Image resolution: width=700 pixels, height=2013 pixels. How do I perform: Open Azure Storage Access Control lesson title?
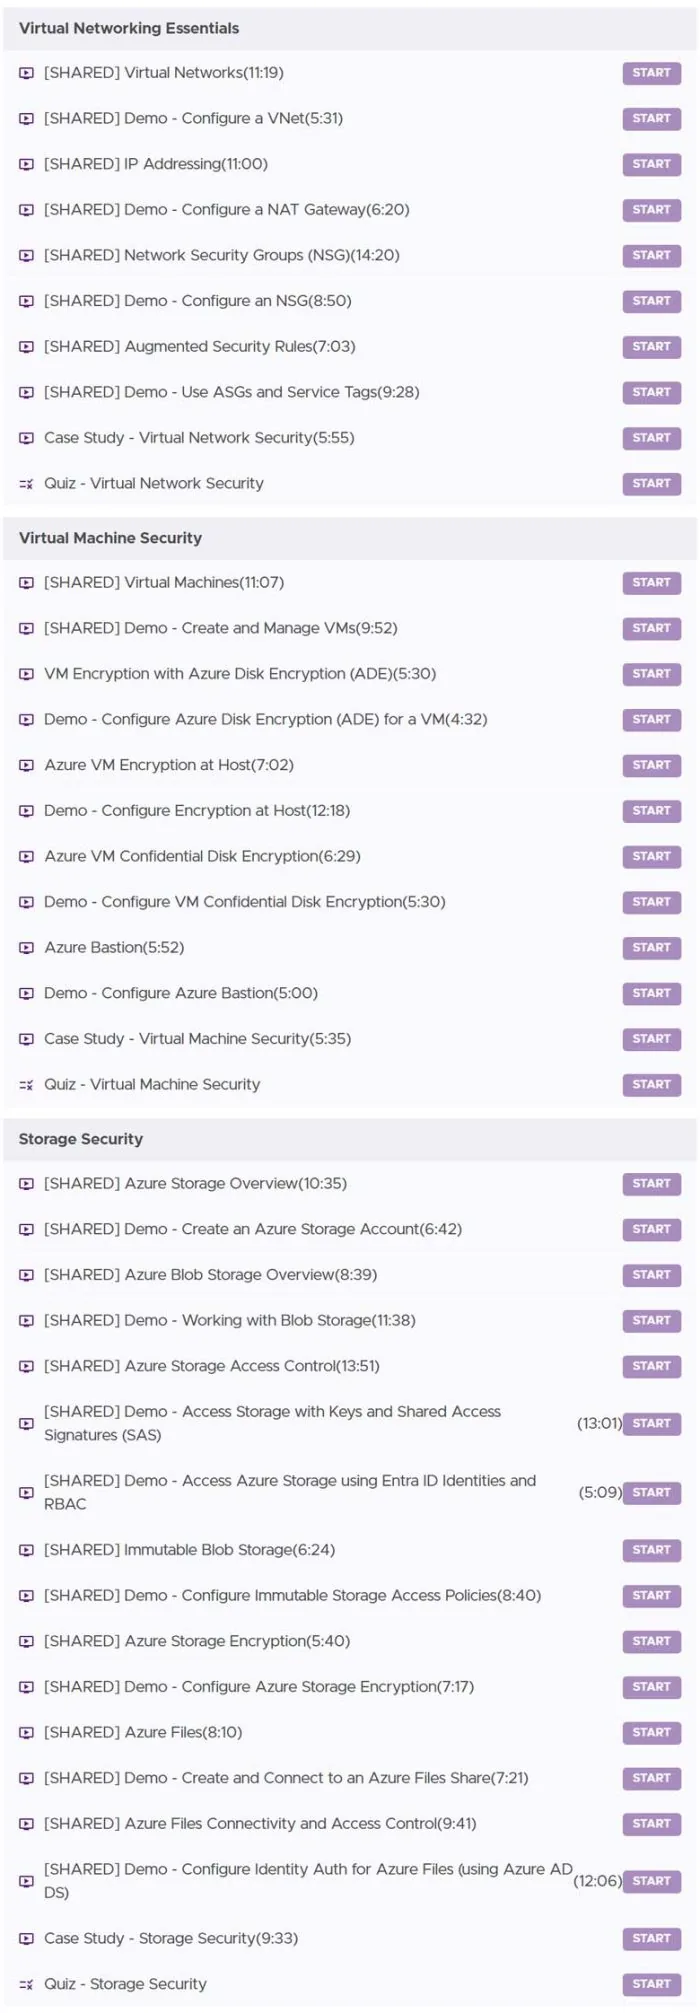pyautogui.click(x=212, y=1366)
